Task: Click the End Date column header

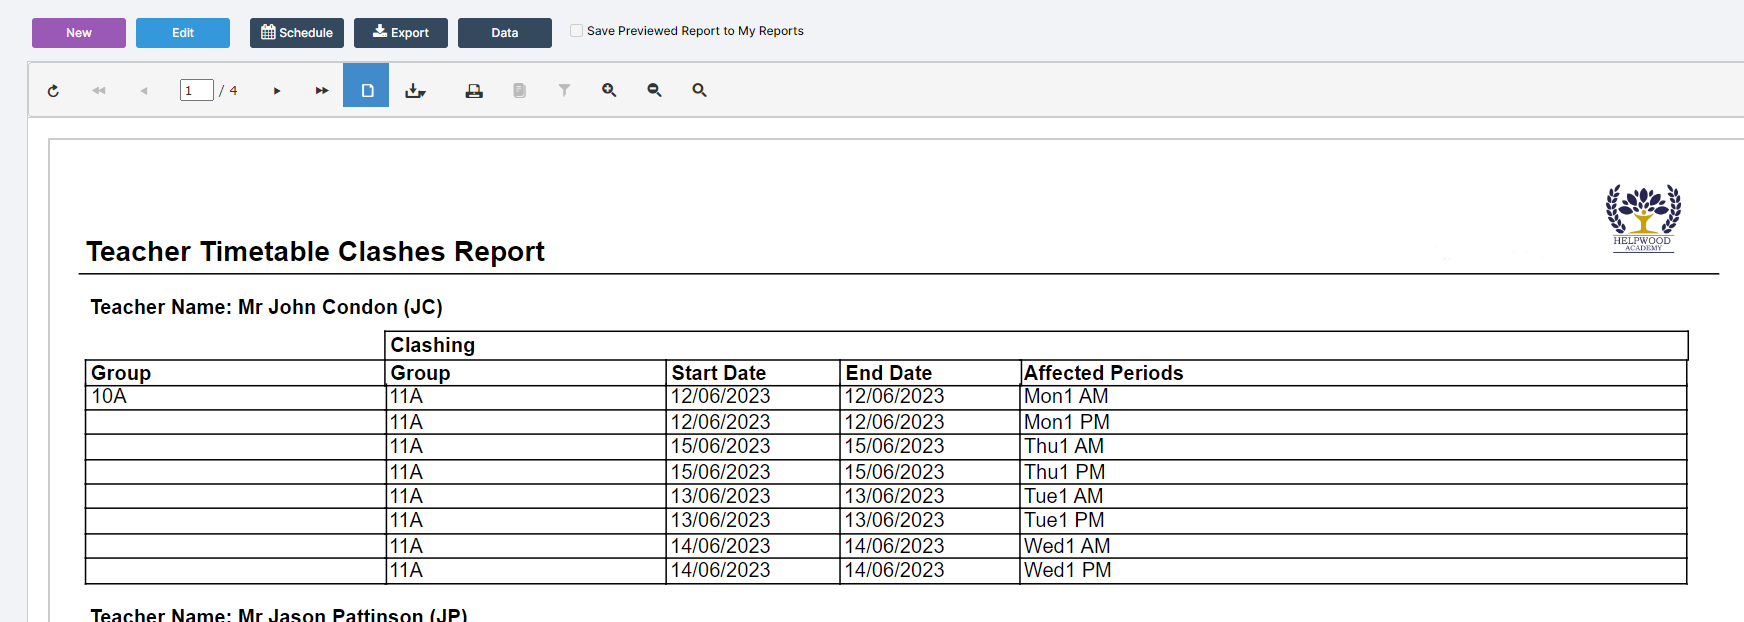Action: 930,373
